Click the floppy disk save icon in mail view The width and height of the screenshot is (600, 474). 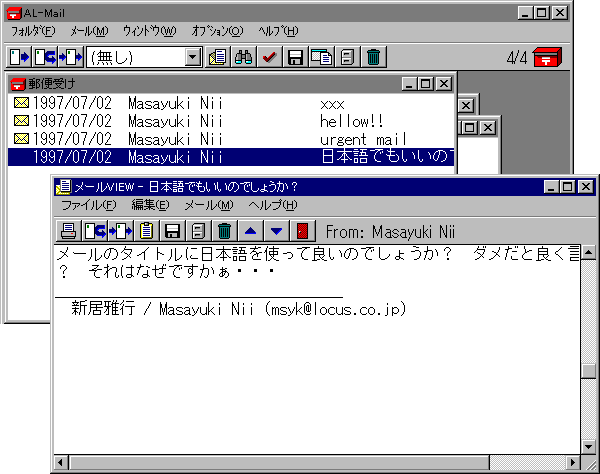coord(172,231)
